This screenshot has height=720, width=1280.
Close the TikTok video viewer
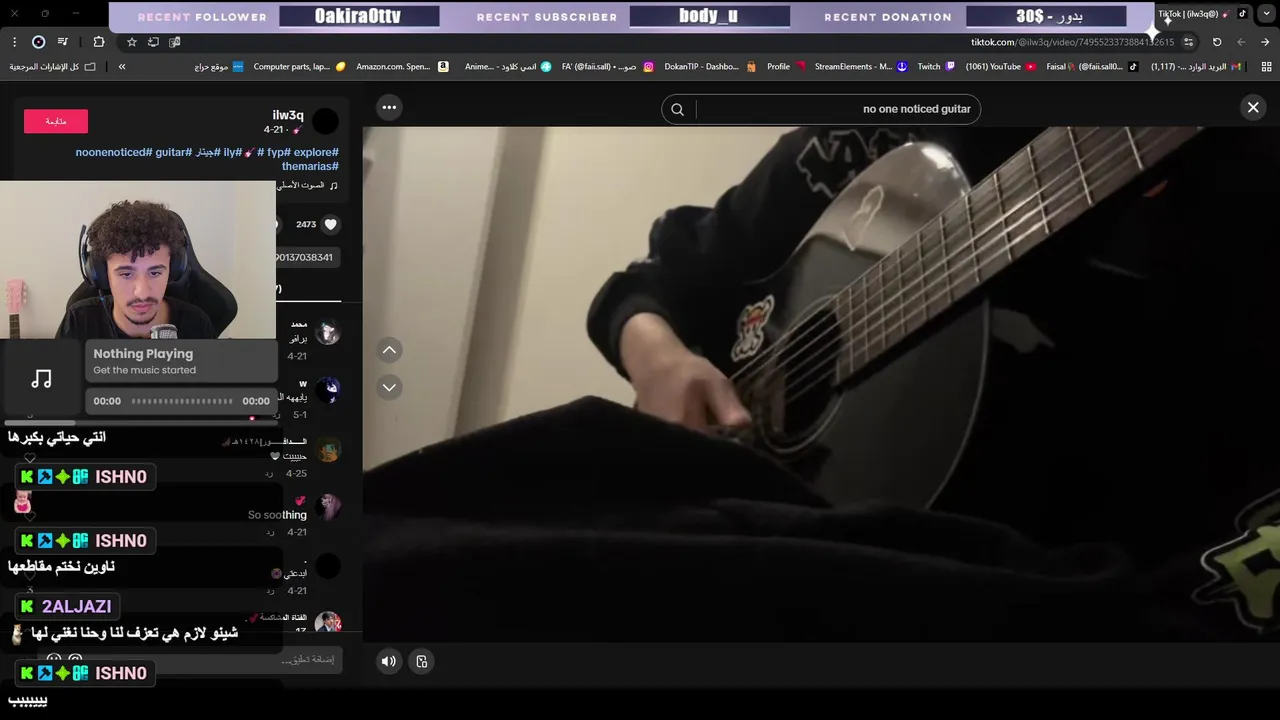[1253, 108]
